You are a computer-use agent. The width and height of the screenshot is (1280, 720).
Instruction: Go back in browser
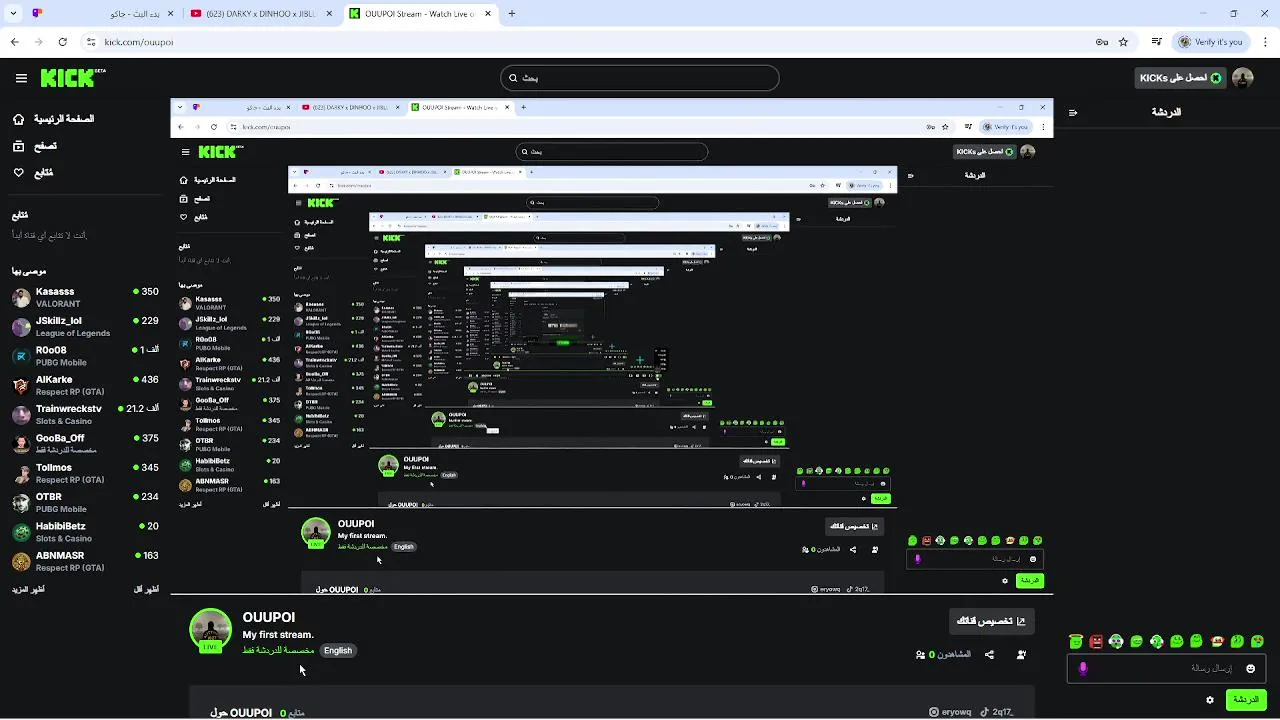click(14, 42)
